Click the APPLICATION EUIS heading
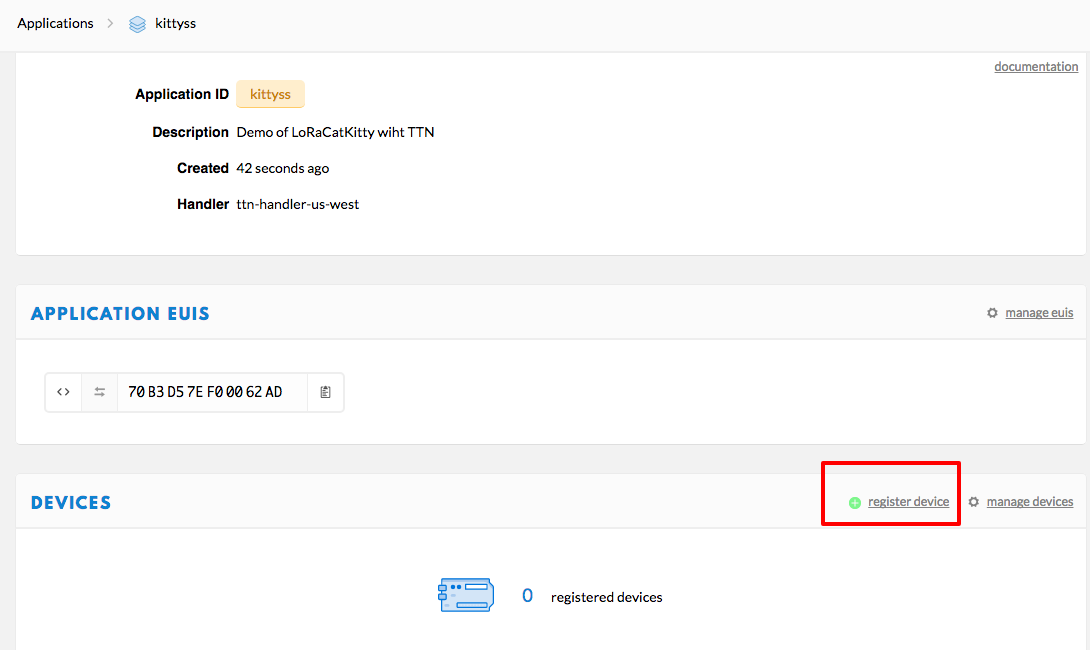Viewport: 1090px width, 650px height. [x=120, y=314]
